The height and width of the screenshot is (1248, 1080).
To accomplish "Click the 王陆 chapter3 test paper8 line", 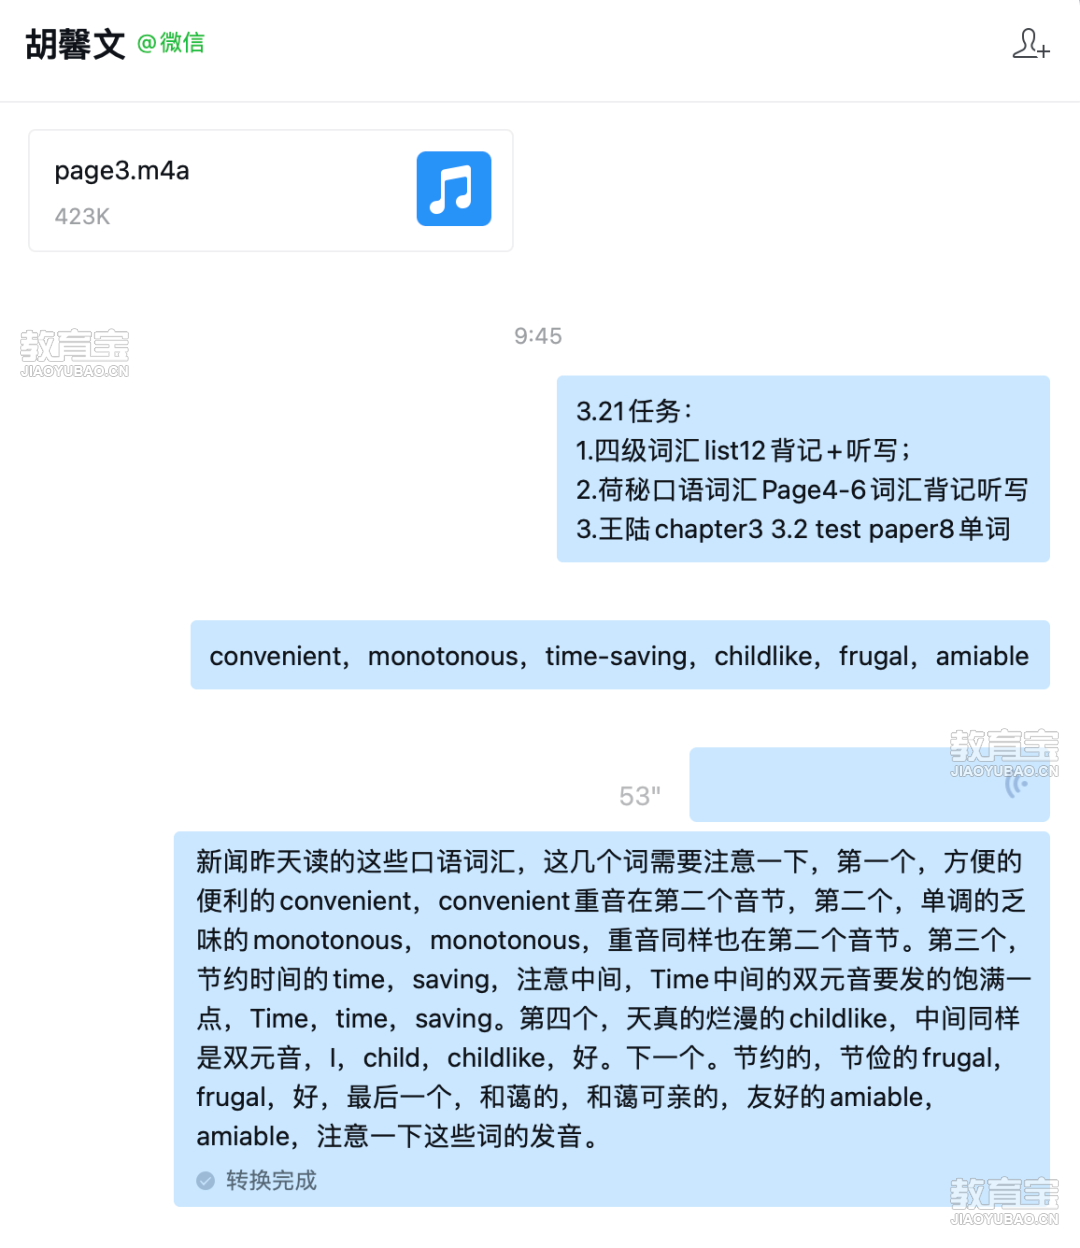I will [x=793, y=529].
